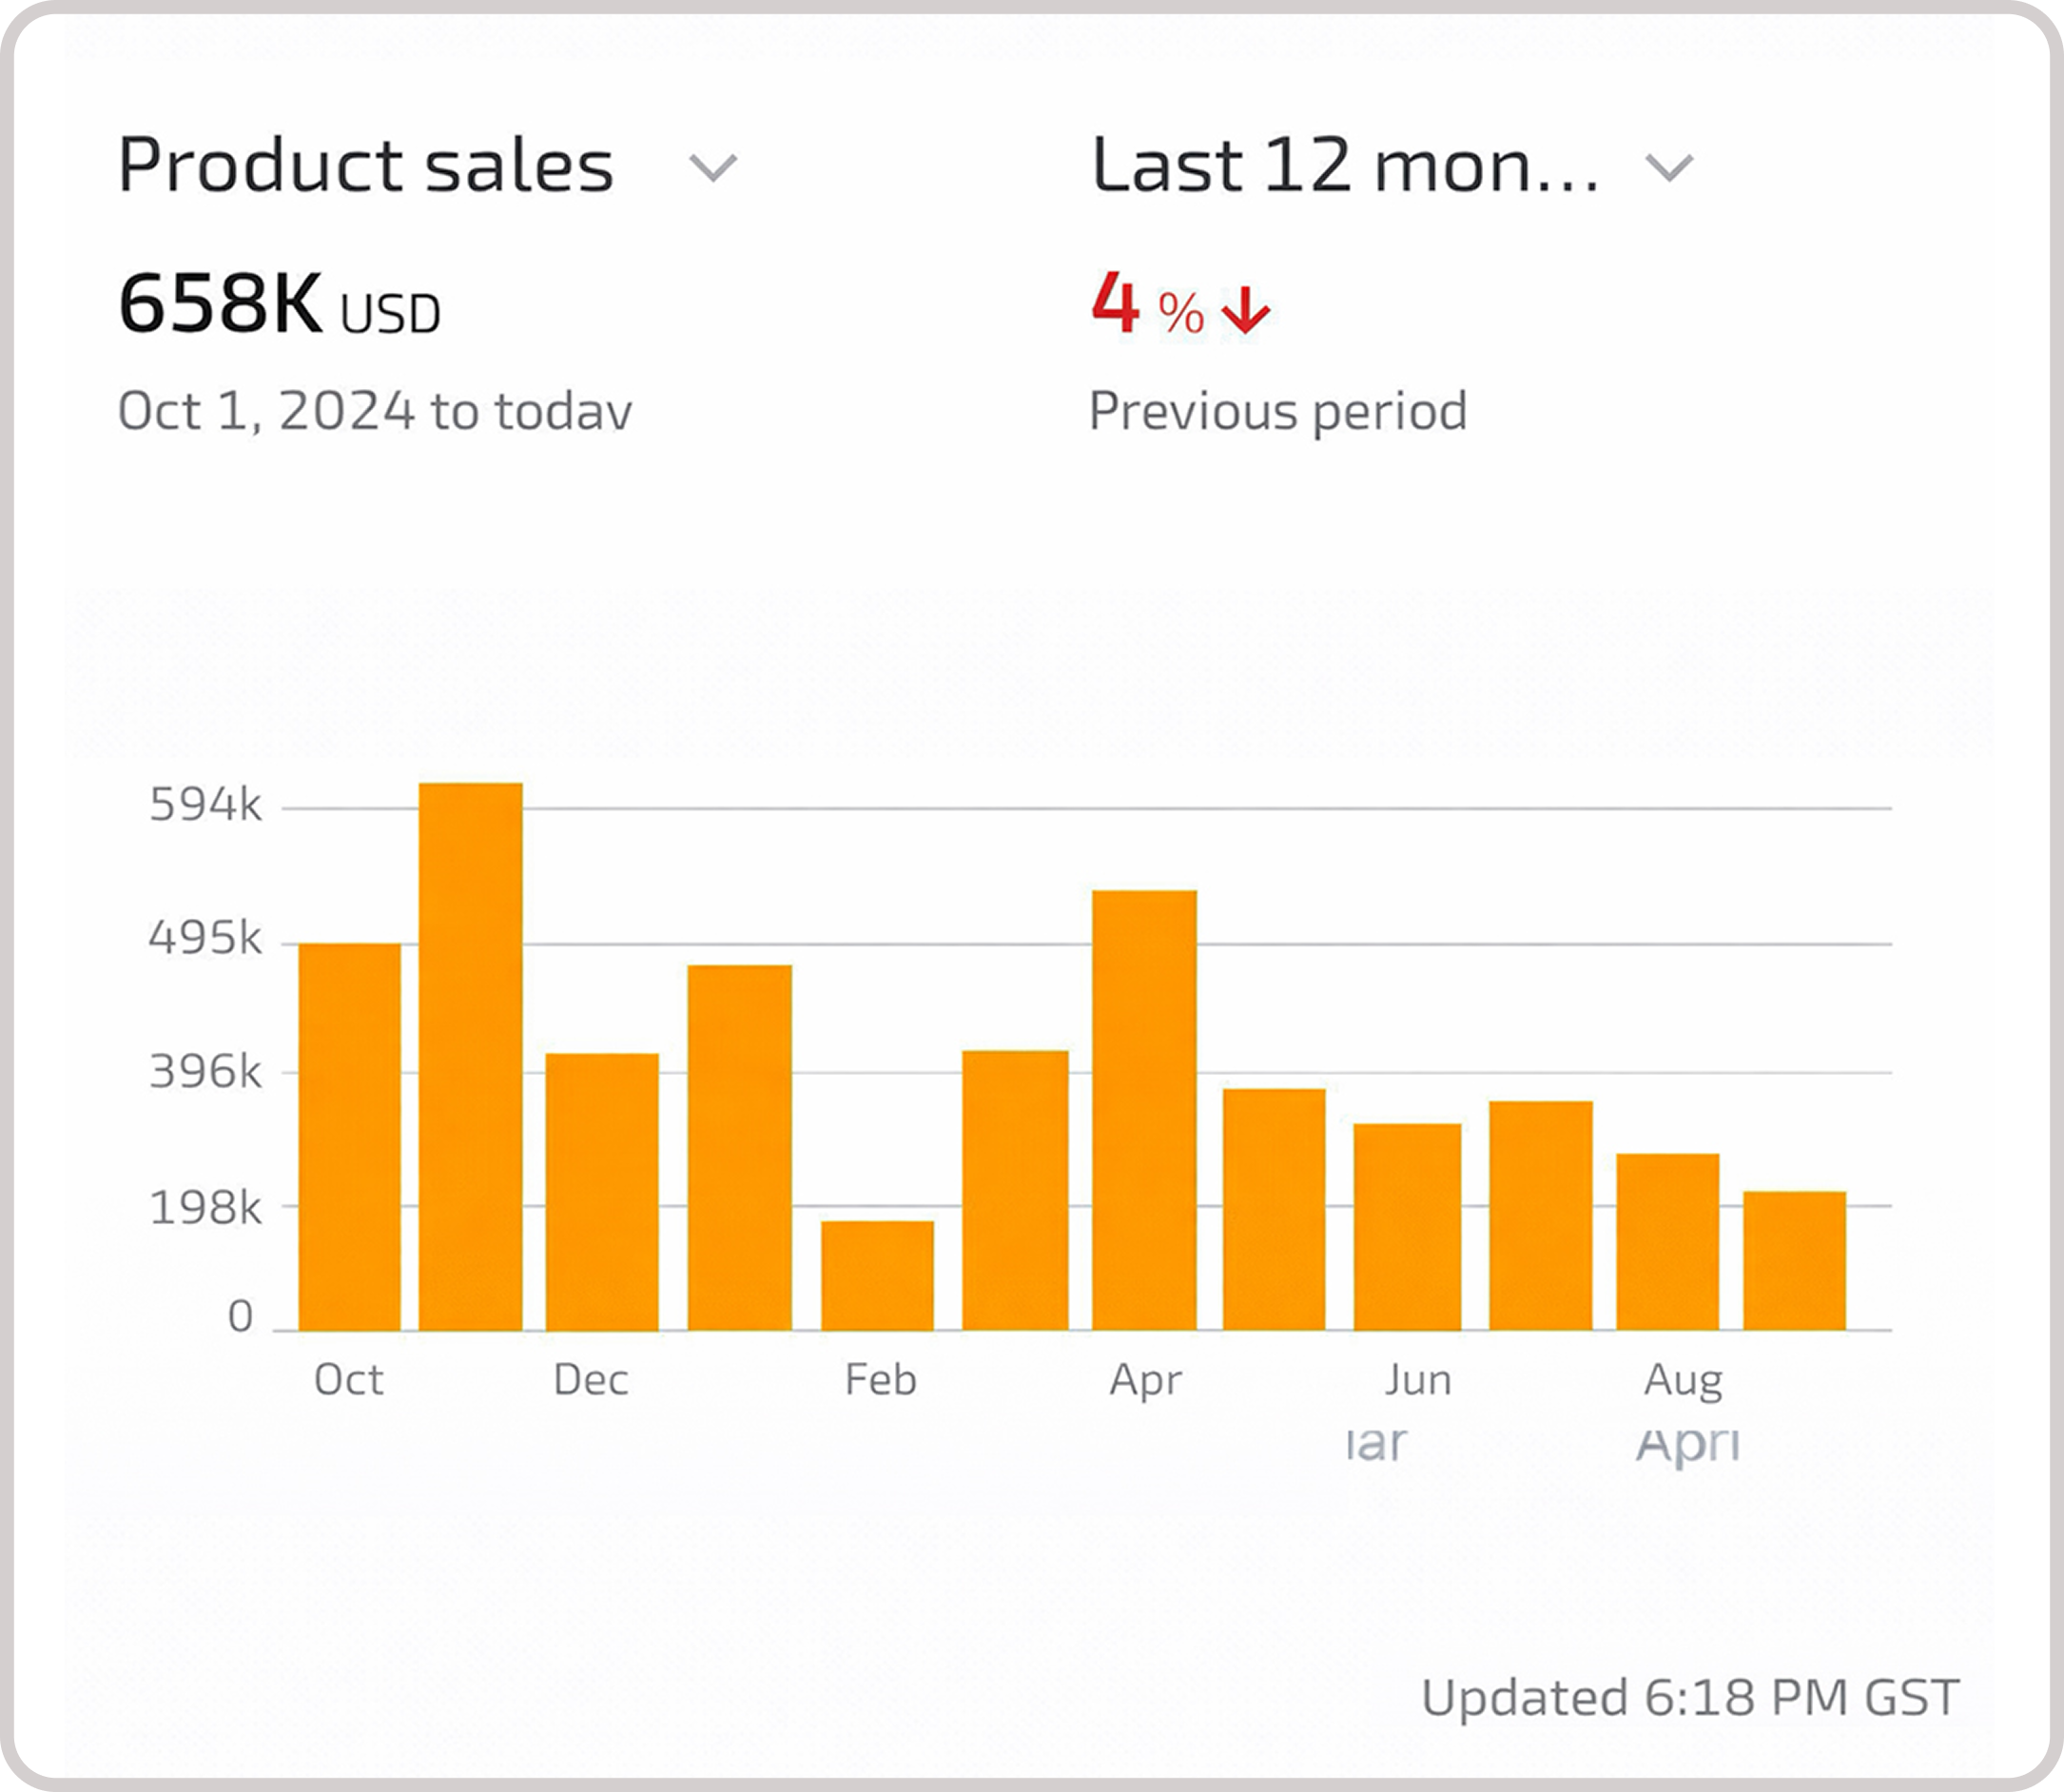The width and height of the screenshot is (2064, 1792).
Task: Open the Product sales dropdown chevron
Action: click(713, 167)
